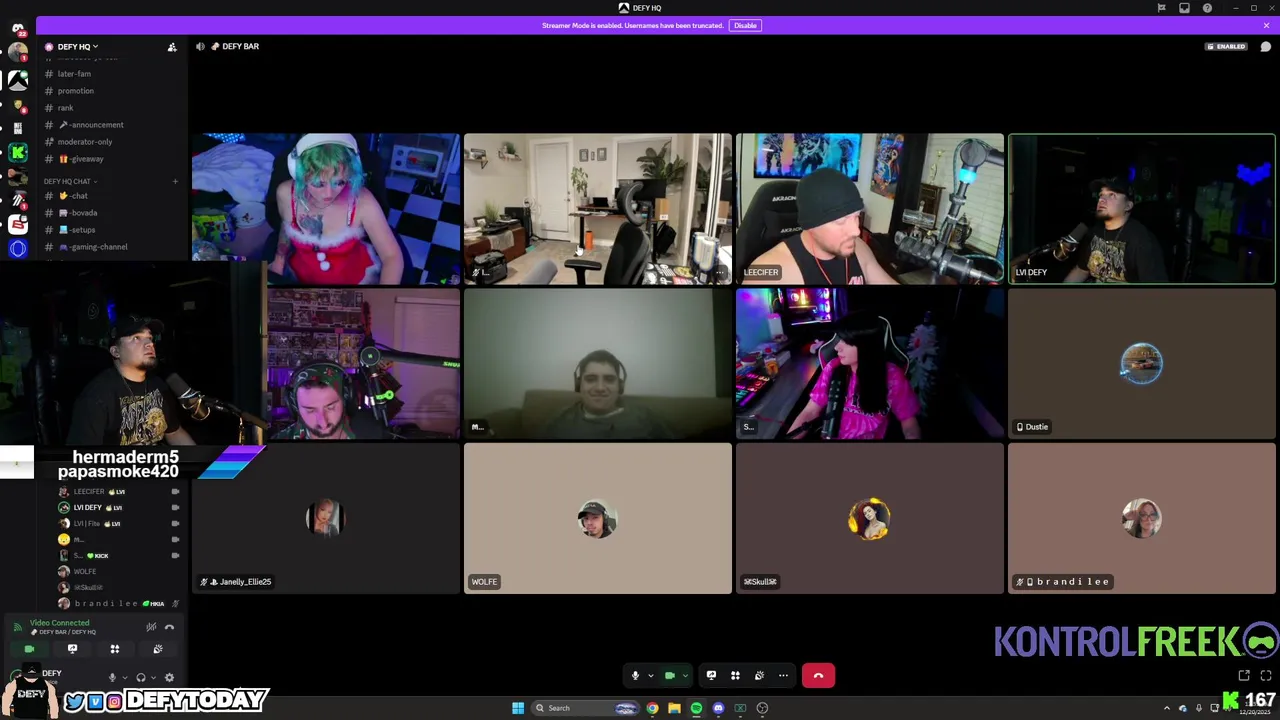The width and height of the screenshot is (1280, 720).
Task: Click Disable in the Streamer Mode banner
Action: [x=745, y=25]
